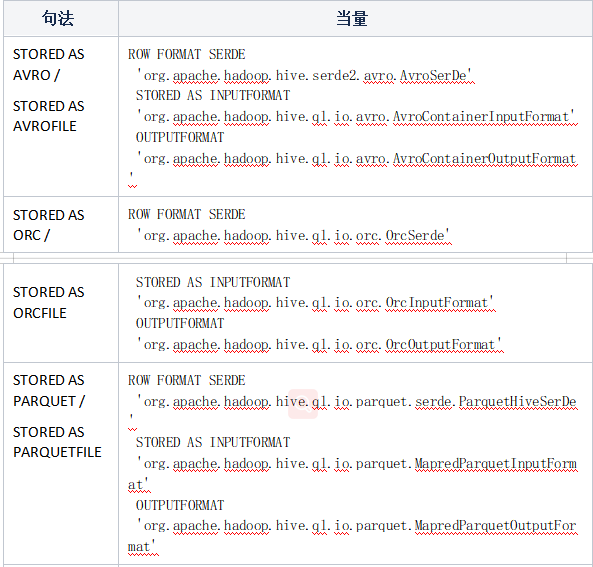Click the STORED AS AVROFILE text

click(48, 116)
